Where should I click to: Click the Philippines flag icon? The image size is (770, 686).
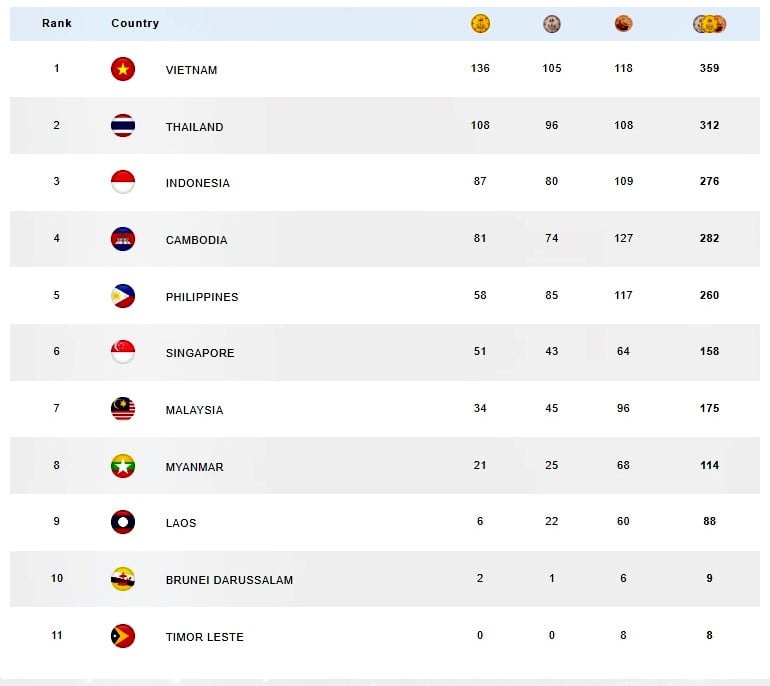click(x=123, y=296)
